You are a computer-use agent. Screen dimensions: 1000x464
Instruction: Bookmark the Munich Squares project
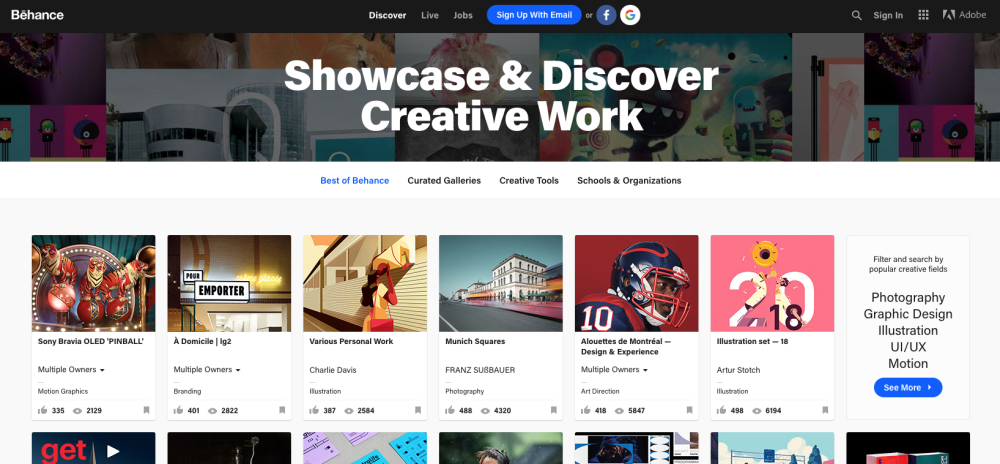coord(554,410)
